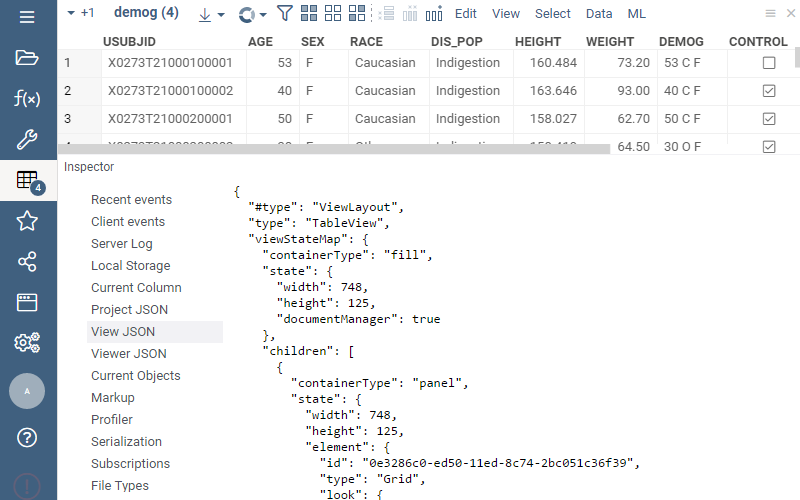This screenshot has height=500, width=800.
Task: Open the Functions f(x) sidebar icon
Action: click(x=27, y=98)
